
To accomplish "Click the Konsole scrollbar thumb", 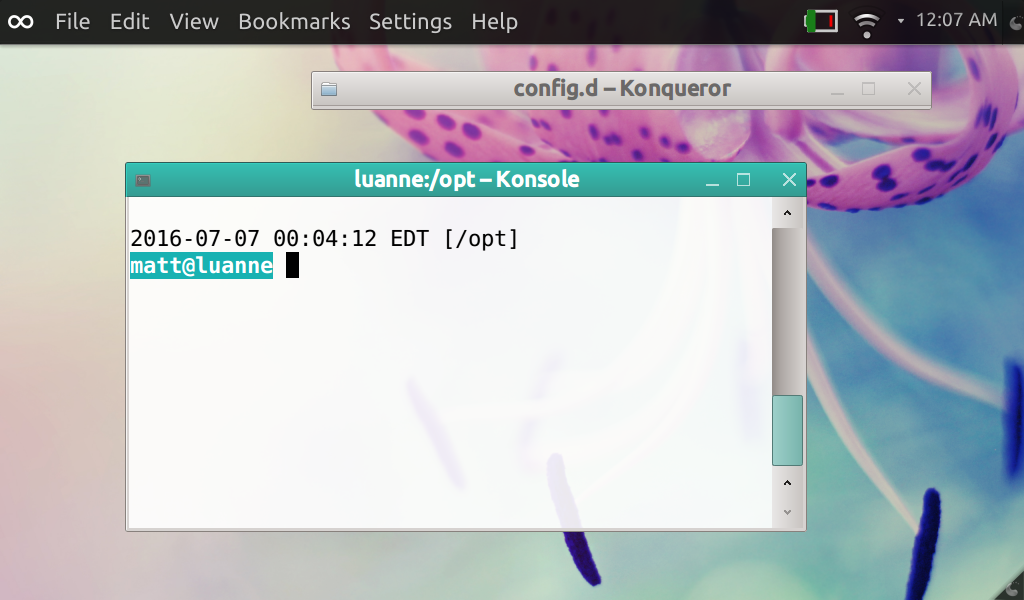I will (787, 430).
